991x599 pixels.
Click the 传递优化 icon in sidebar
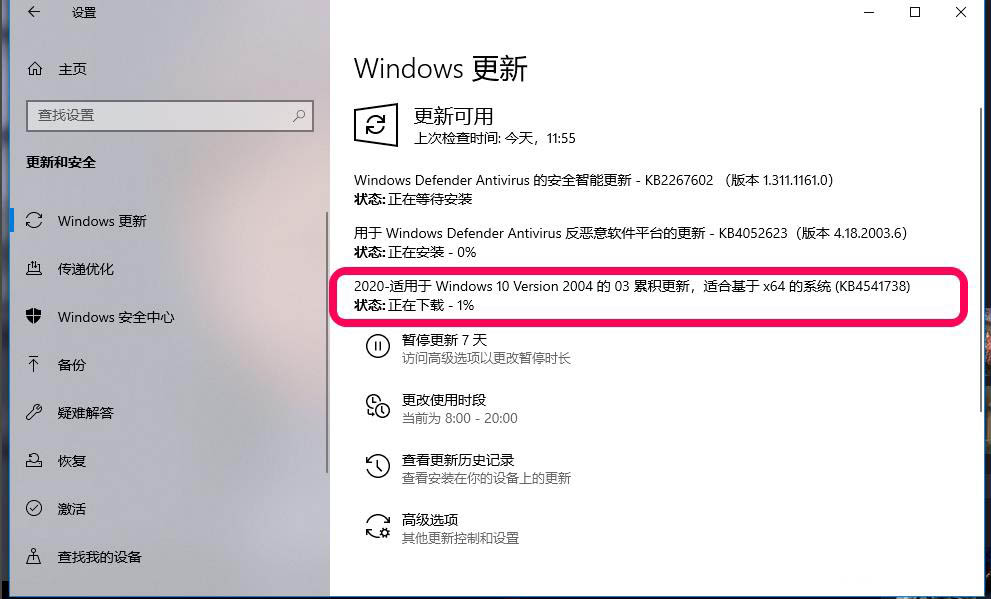34,269
